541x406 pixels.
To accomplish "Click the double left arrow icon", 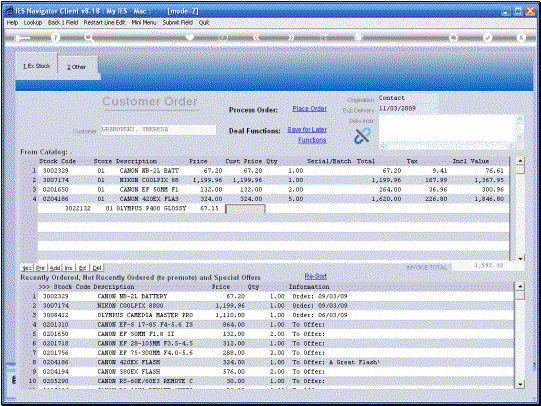I will pos(256,38).
